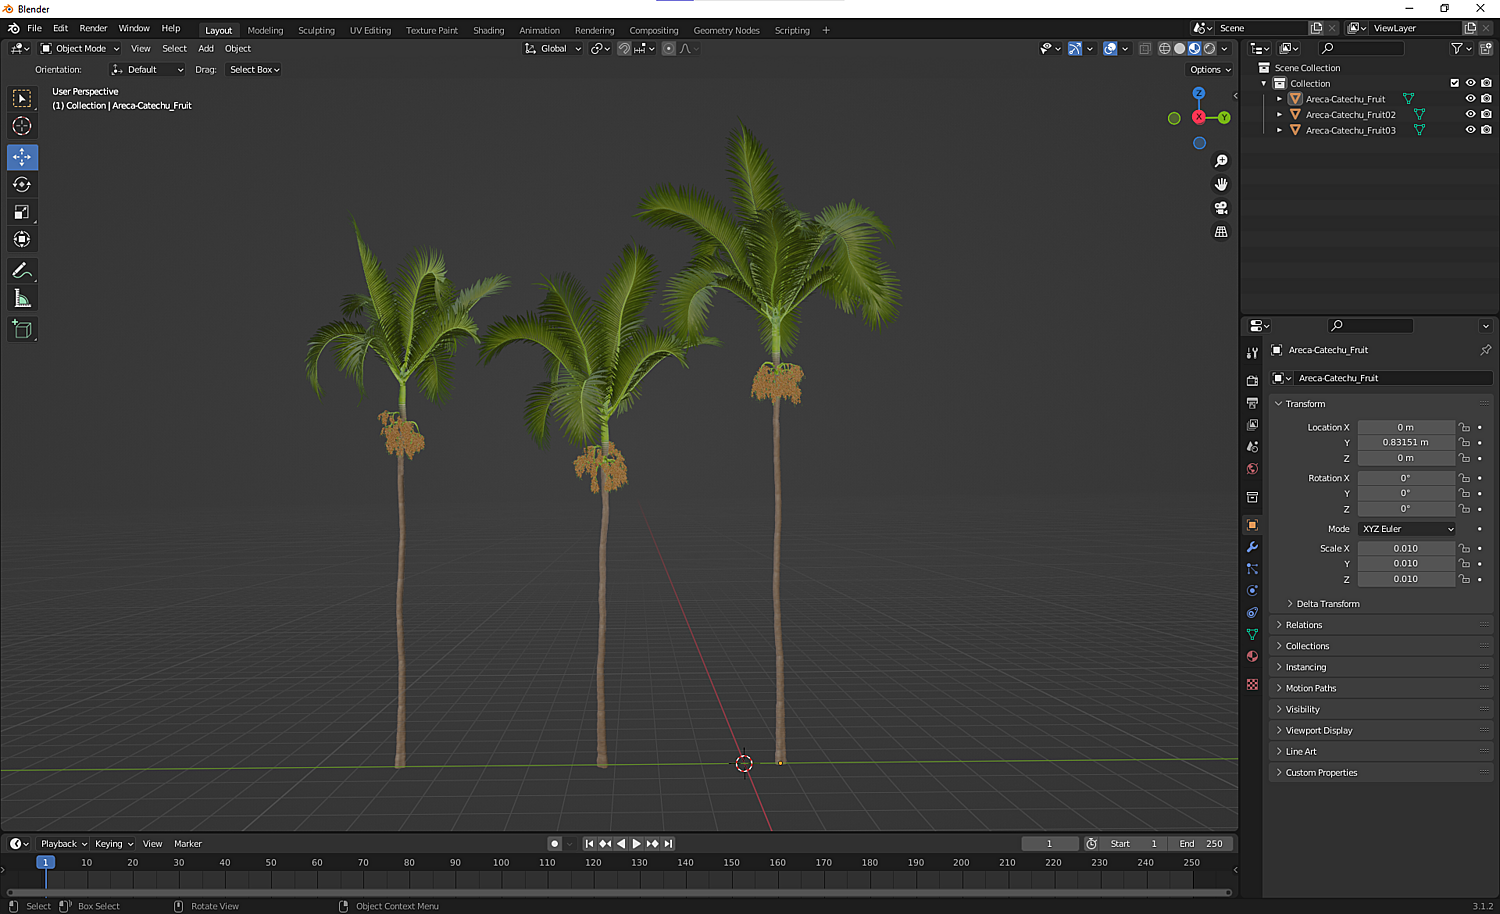This screenshot has width=1500, height=914.
Task: Toggle eye icon for Areca-Catechu_Fruit03
Action: pyautogui.click(x=1470, y=130)
